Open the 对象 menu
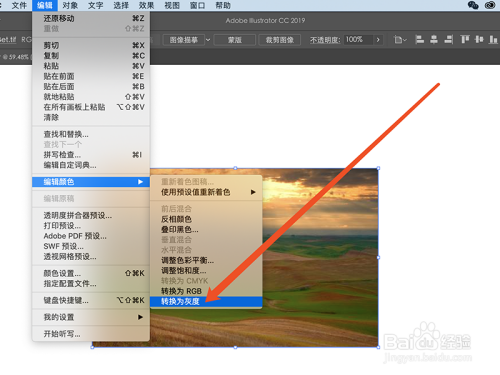Image resolution: width=500 pixels, height=375 pixels. tap(70, 5)
